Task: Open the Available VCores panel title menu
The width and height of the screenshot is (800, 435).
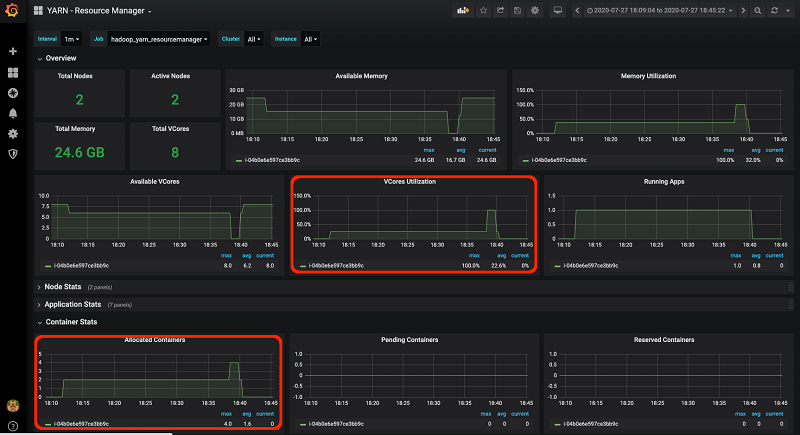Action: click(155, 182)
